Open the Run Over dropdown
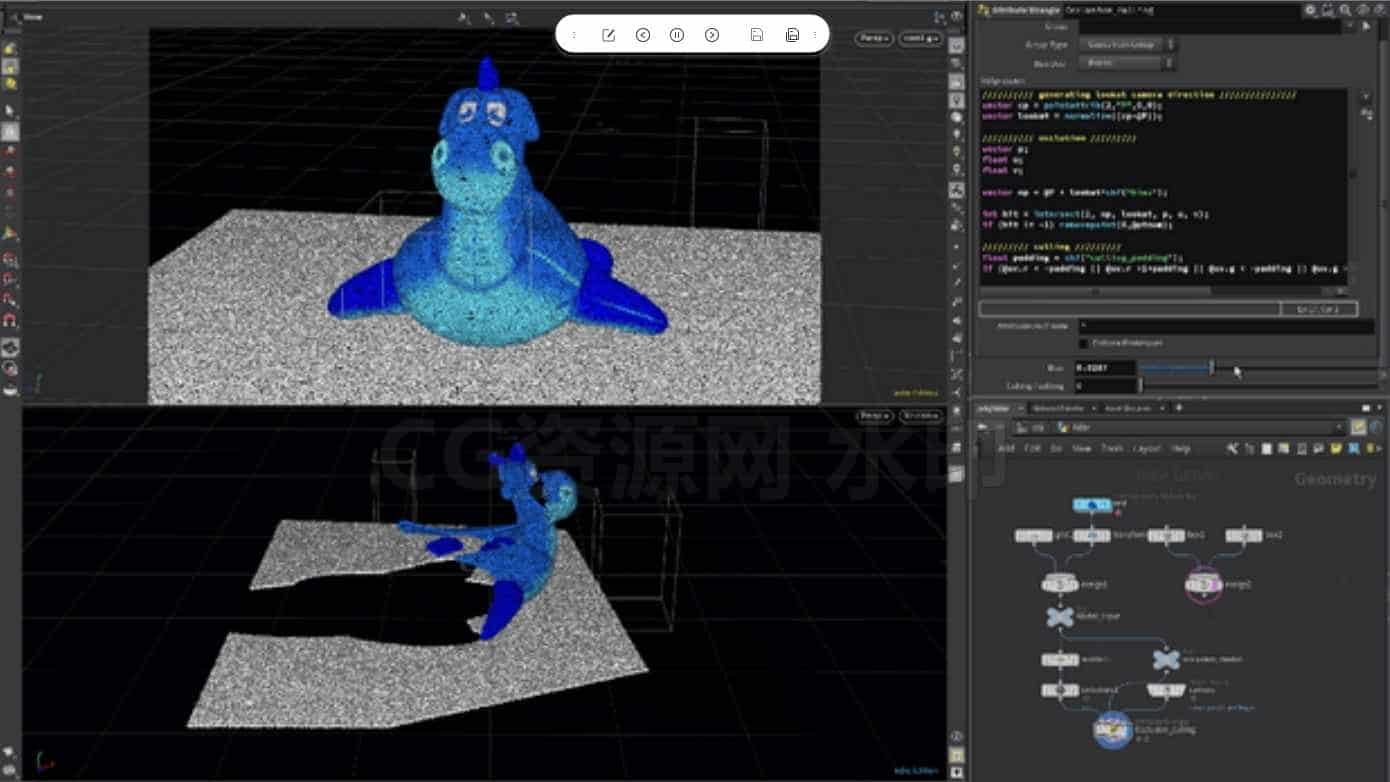 click(1127, 63)
